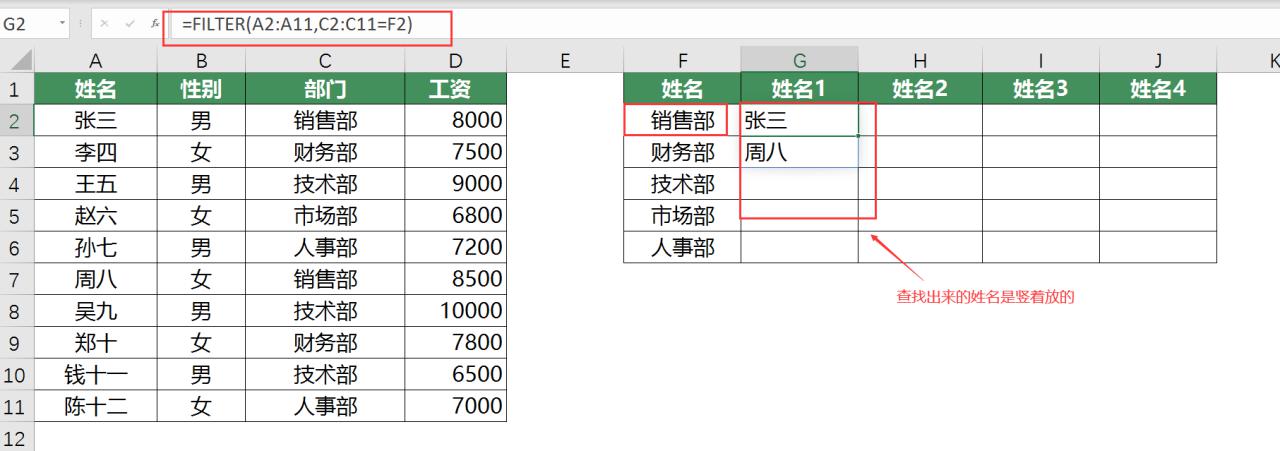Select column C header
This screenshot has width=1280, height=451.
(325, 60)
